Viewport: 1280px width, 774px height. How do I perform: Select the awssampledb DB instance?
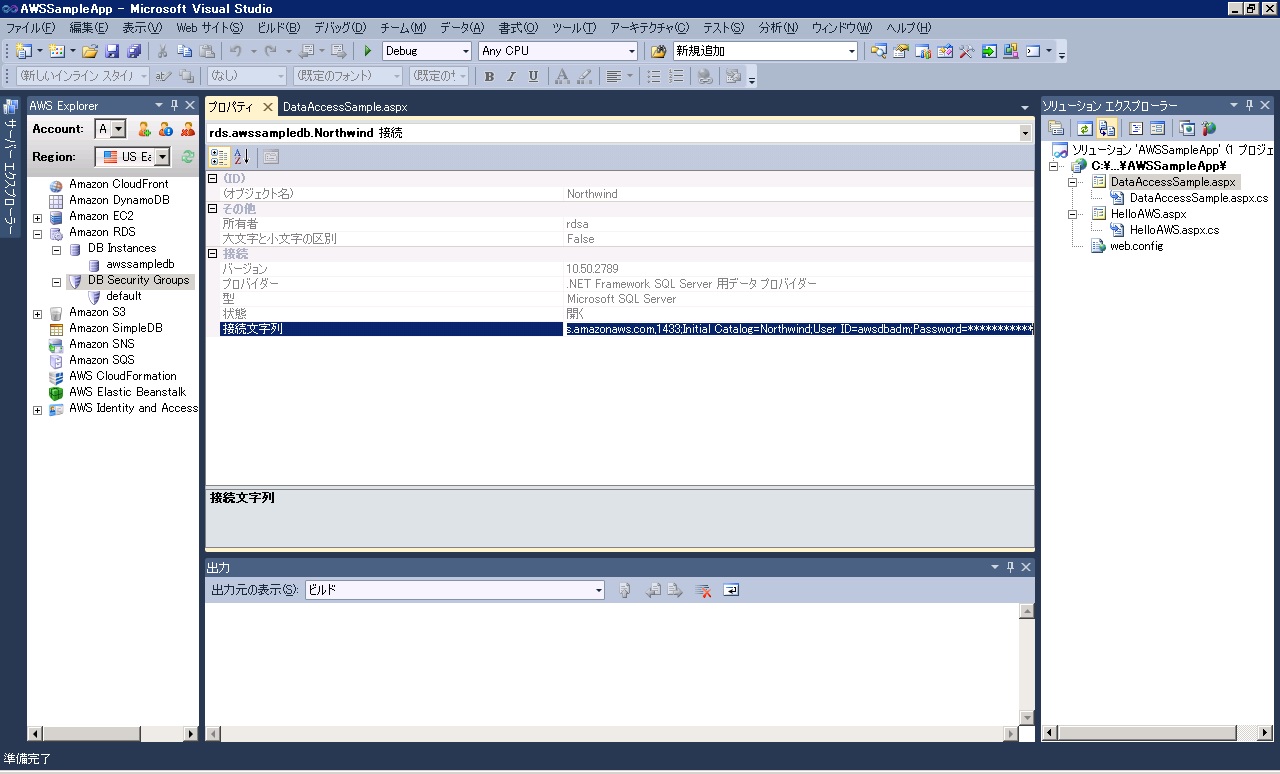click(140, 264)
